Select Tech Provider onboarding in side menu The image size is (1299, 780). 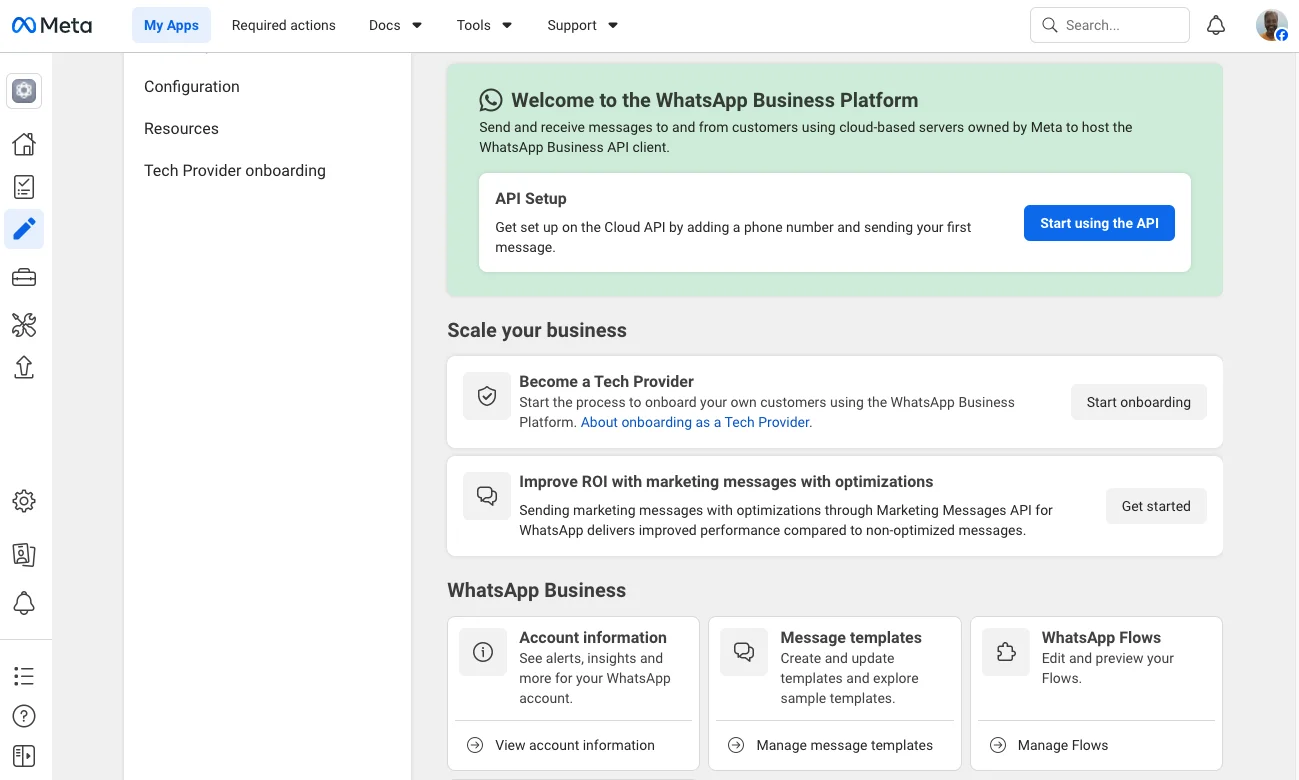tap(235, 171)
